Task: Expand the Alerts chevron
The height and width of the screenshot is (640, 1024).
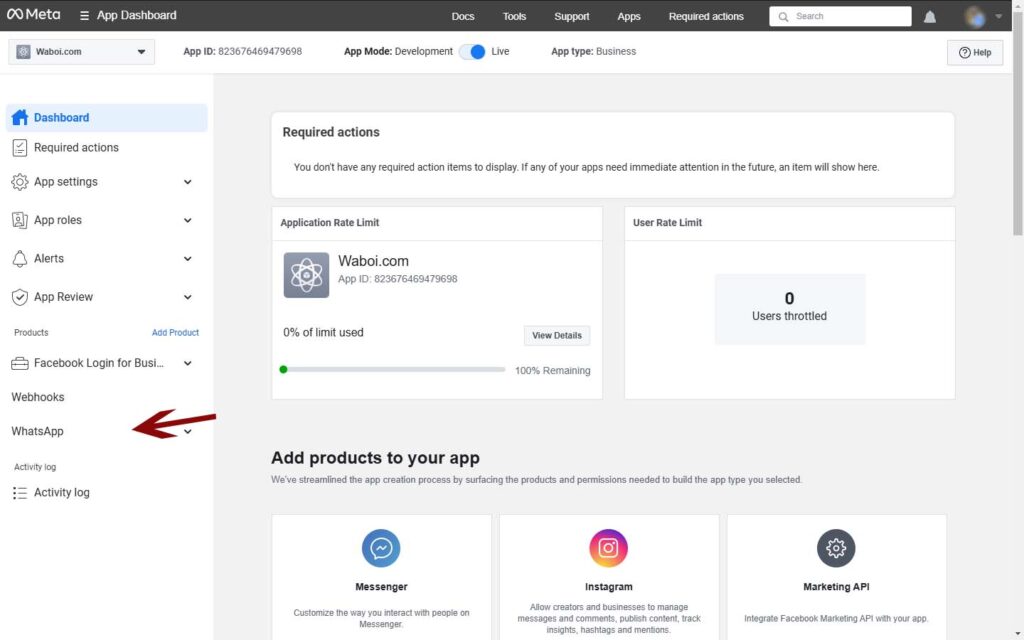Action: (x=187, y=259)
